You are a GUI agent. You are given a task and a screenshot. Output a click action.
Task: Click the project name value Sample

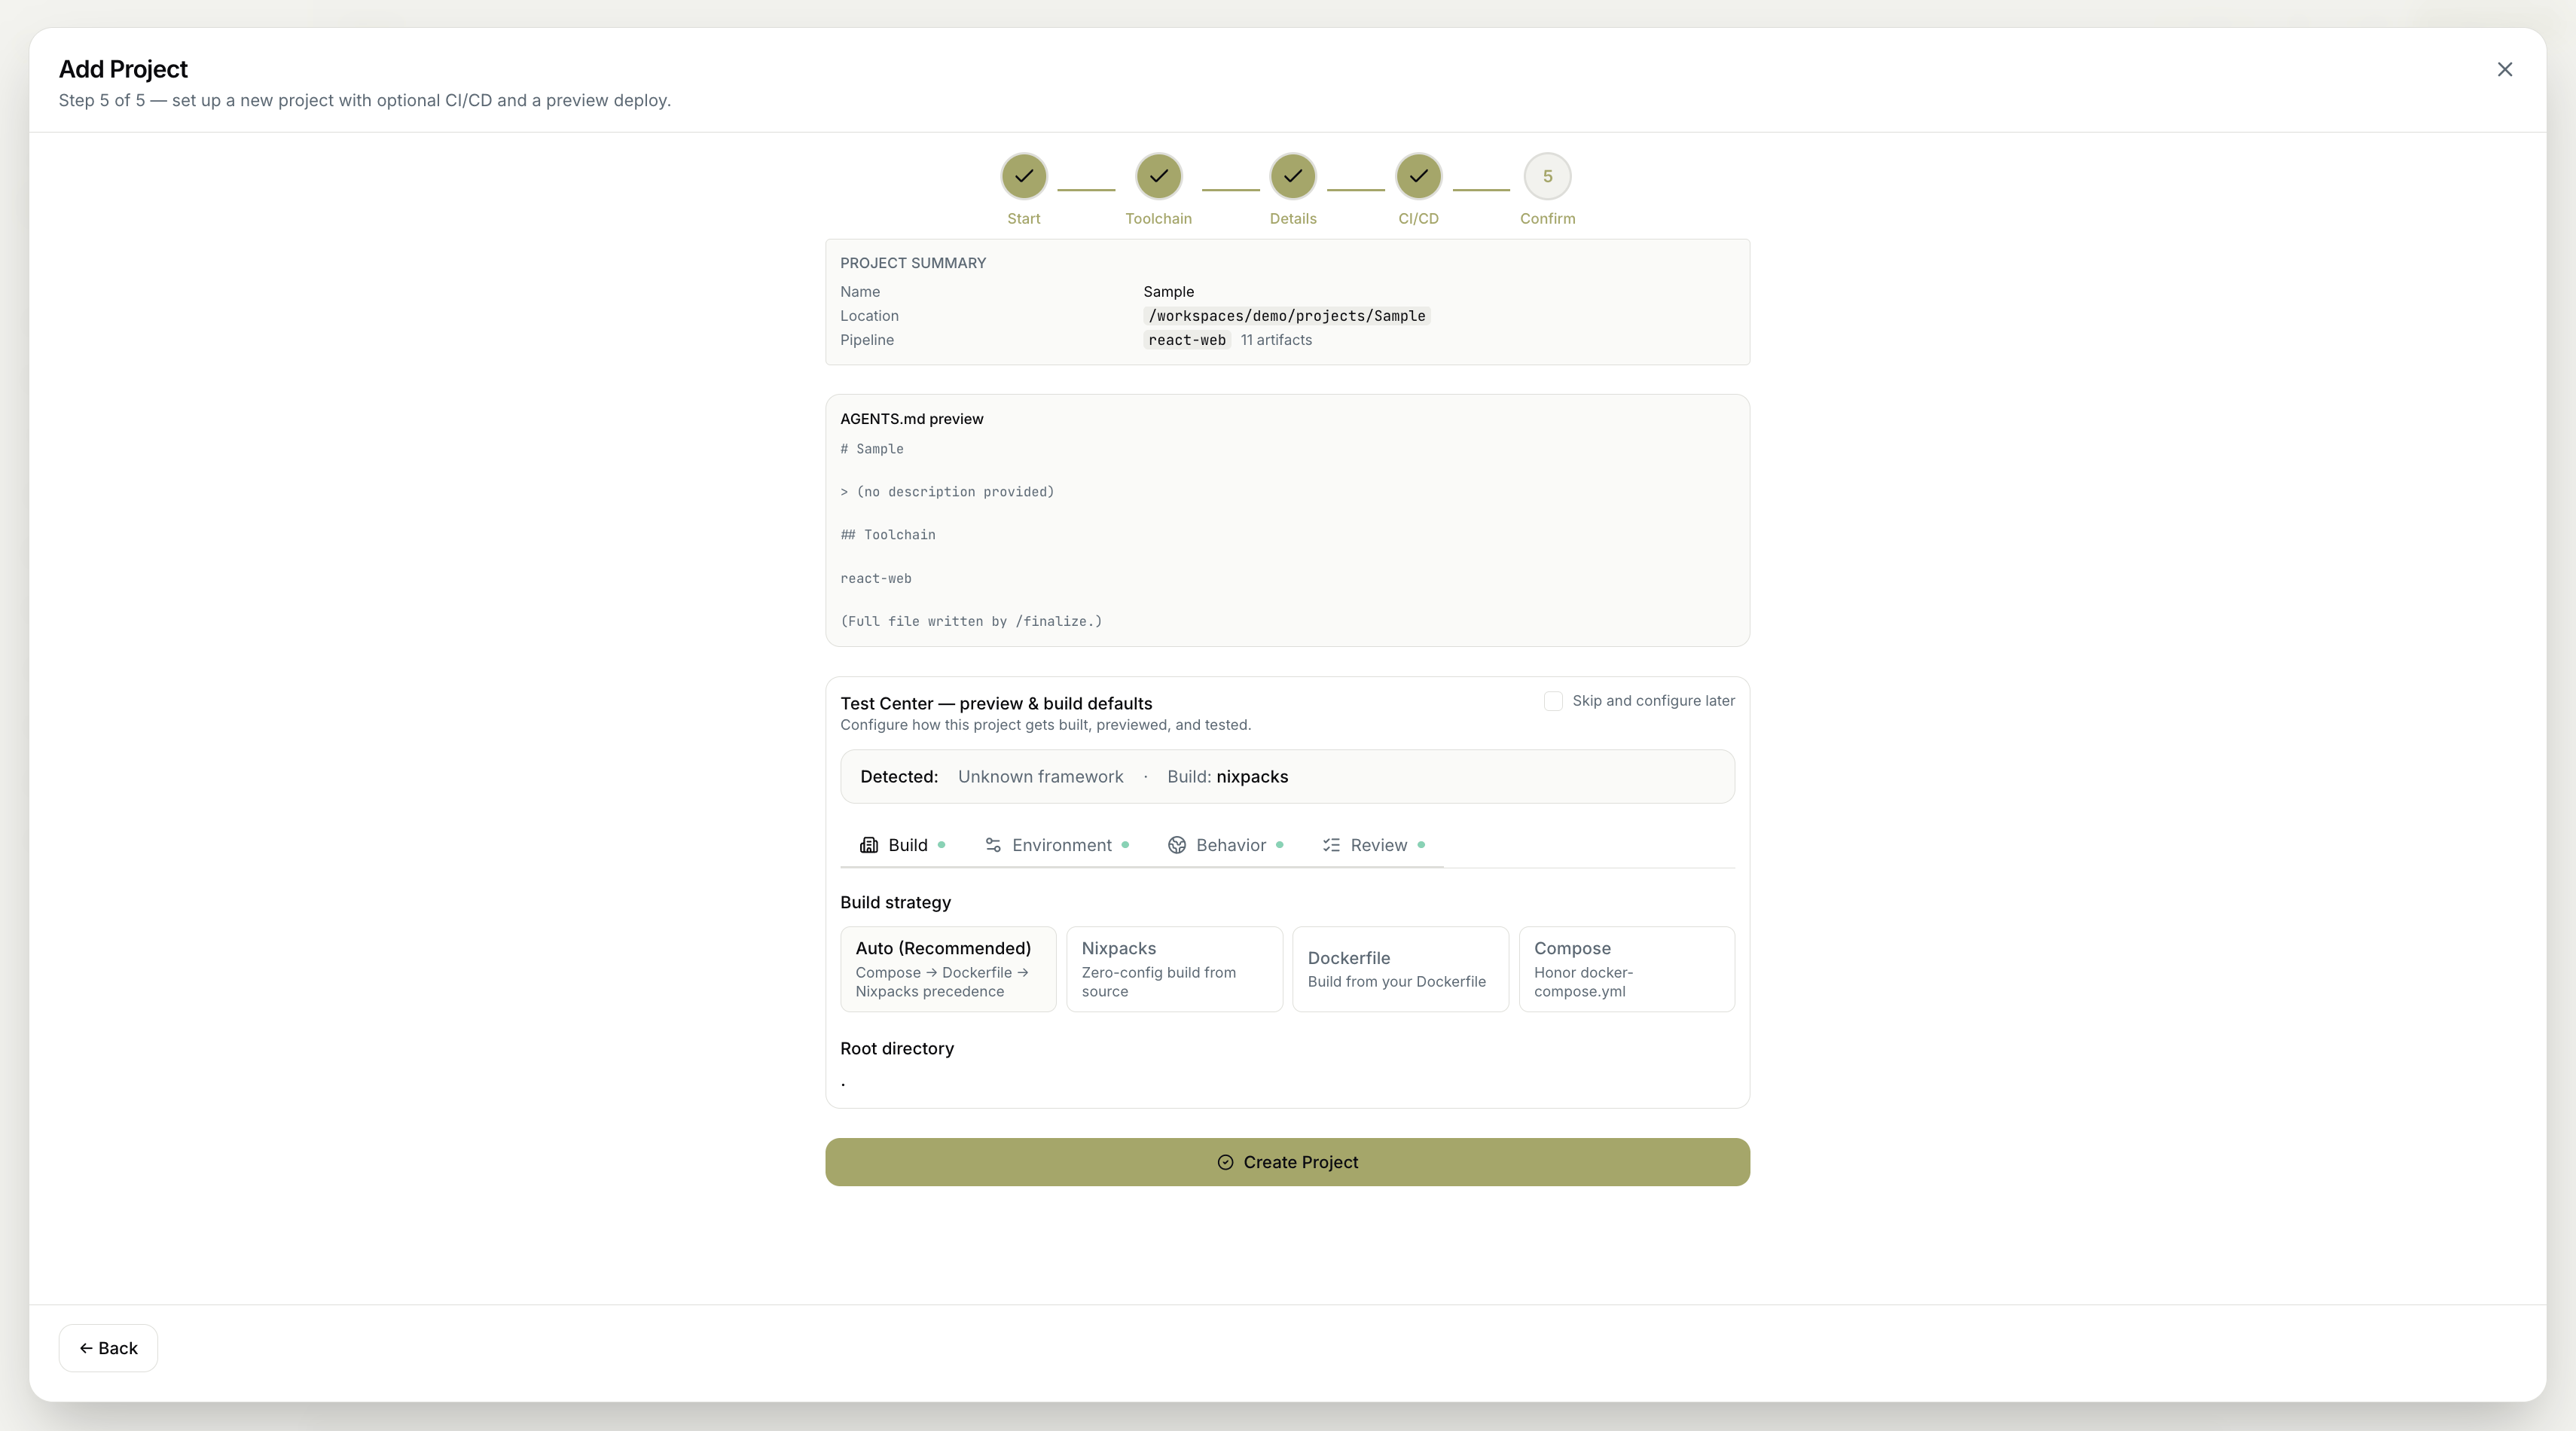tap(1168, 292)
